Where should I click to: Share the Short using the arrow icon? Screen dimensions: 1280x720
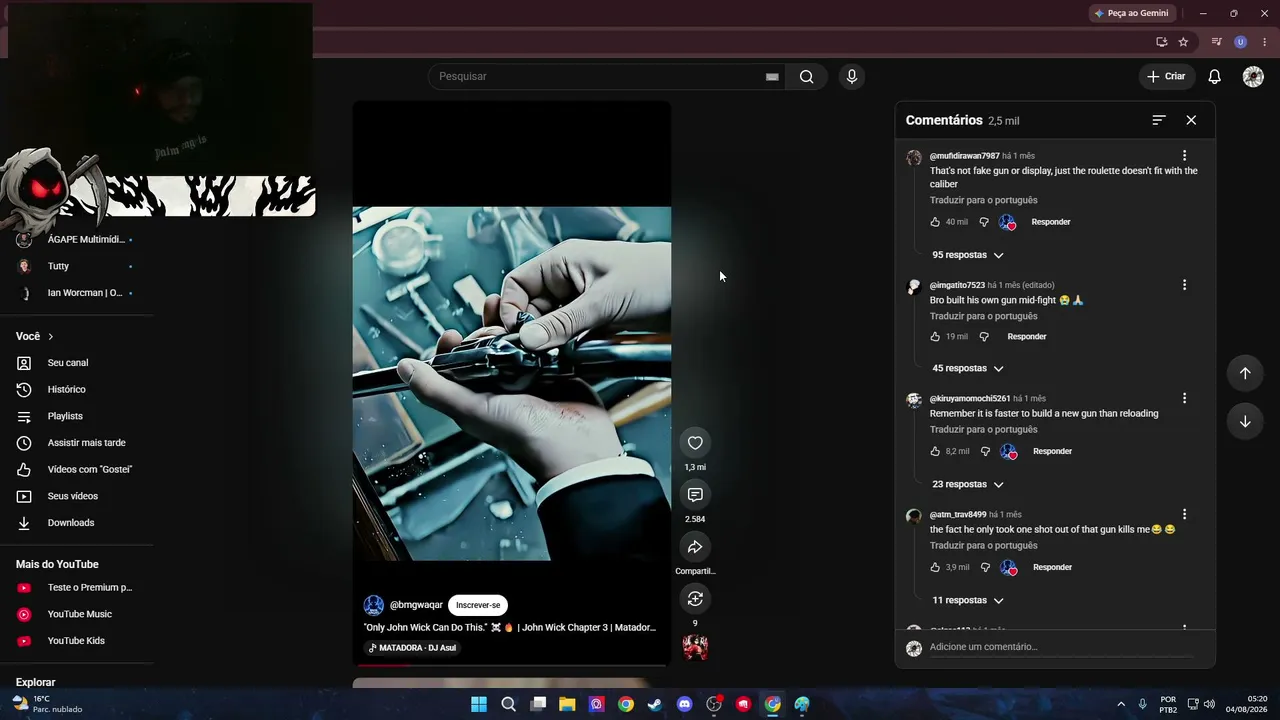click(x=695, y=547)
